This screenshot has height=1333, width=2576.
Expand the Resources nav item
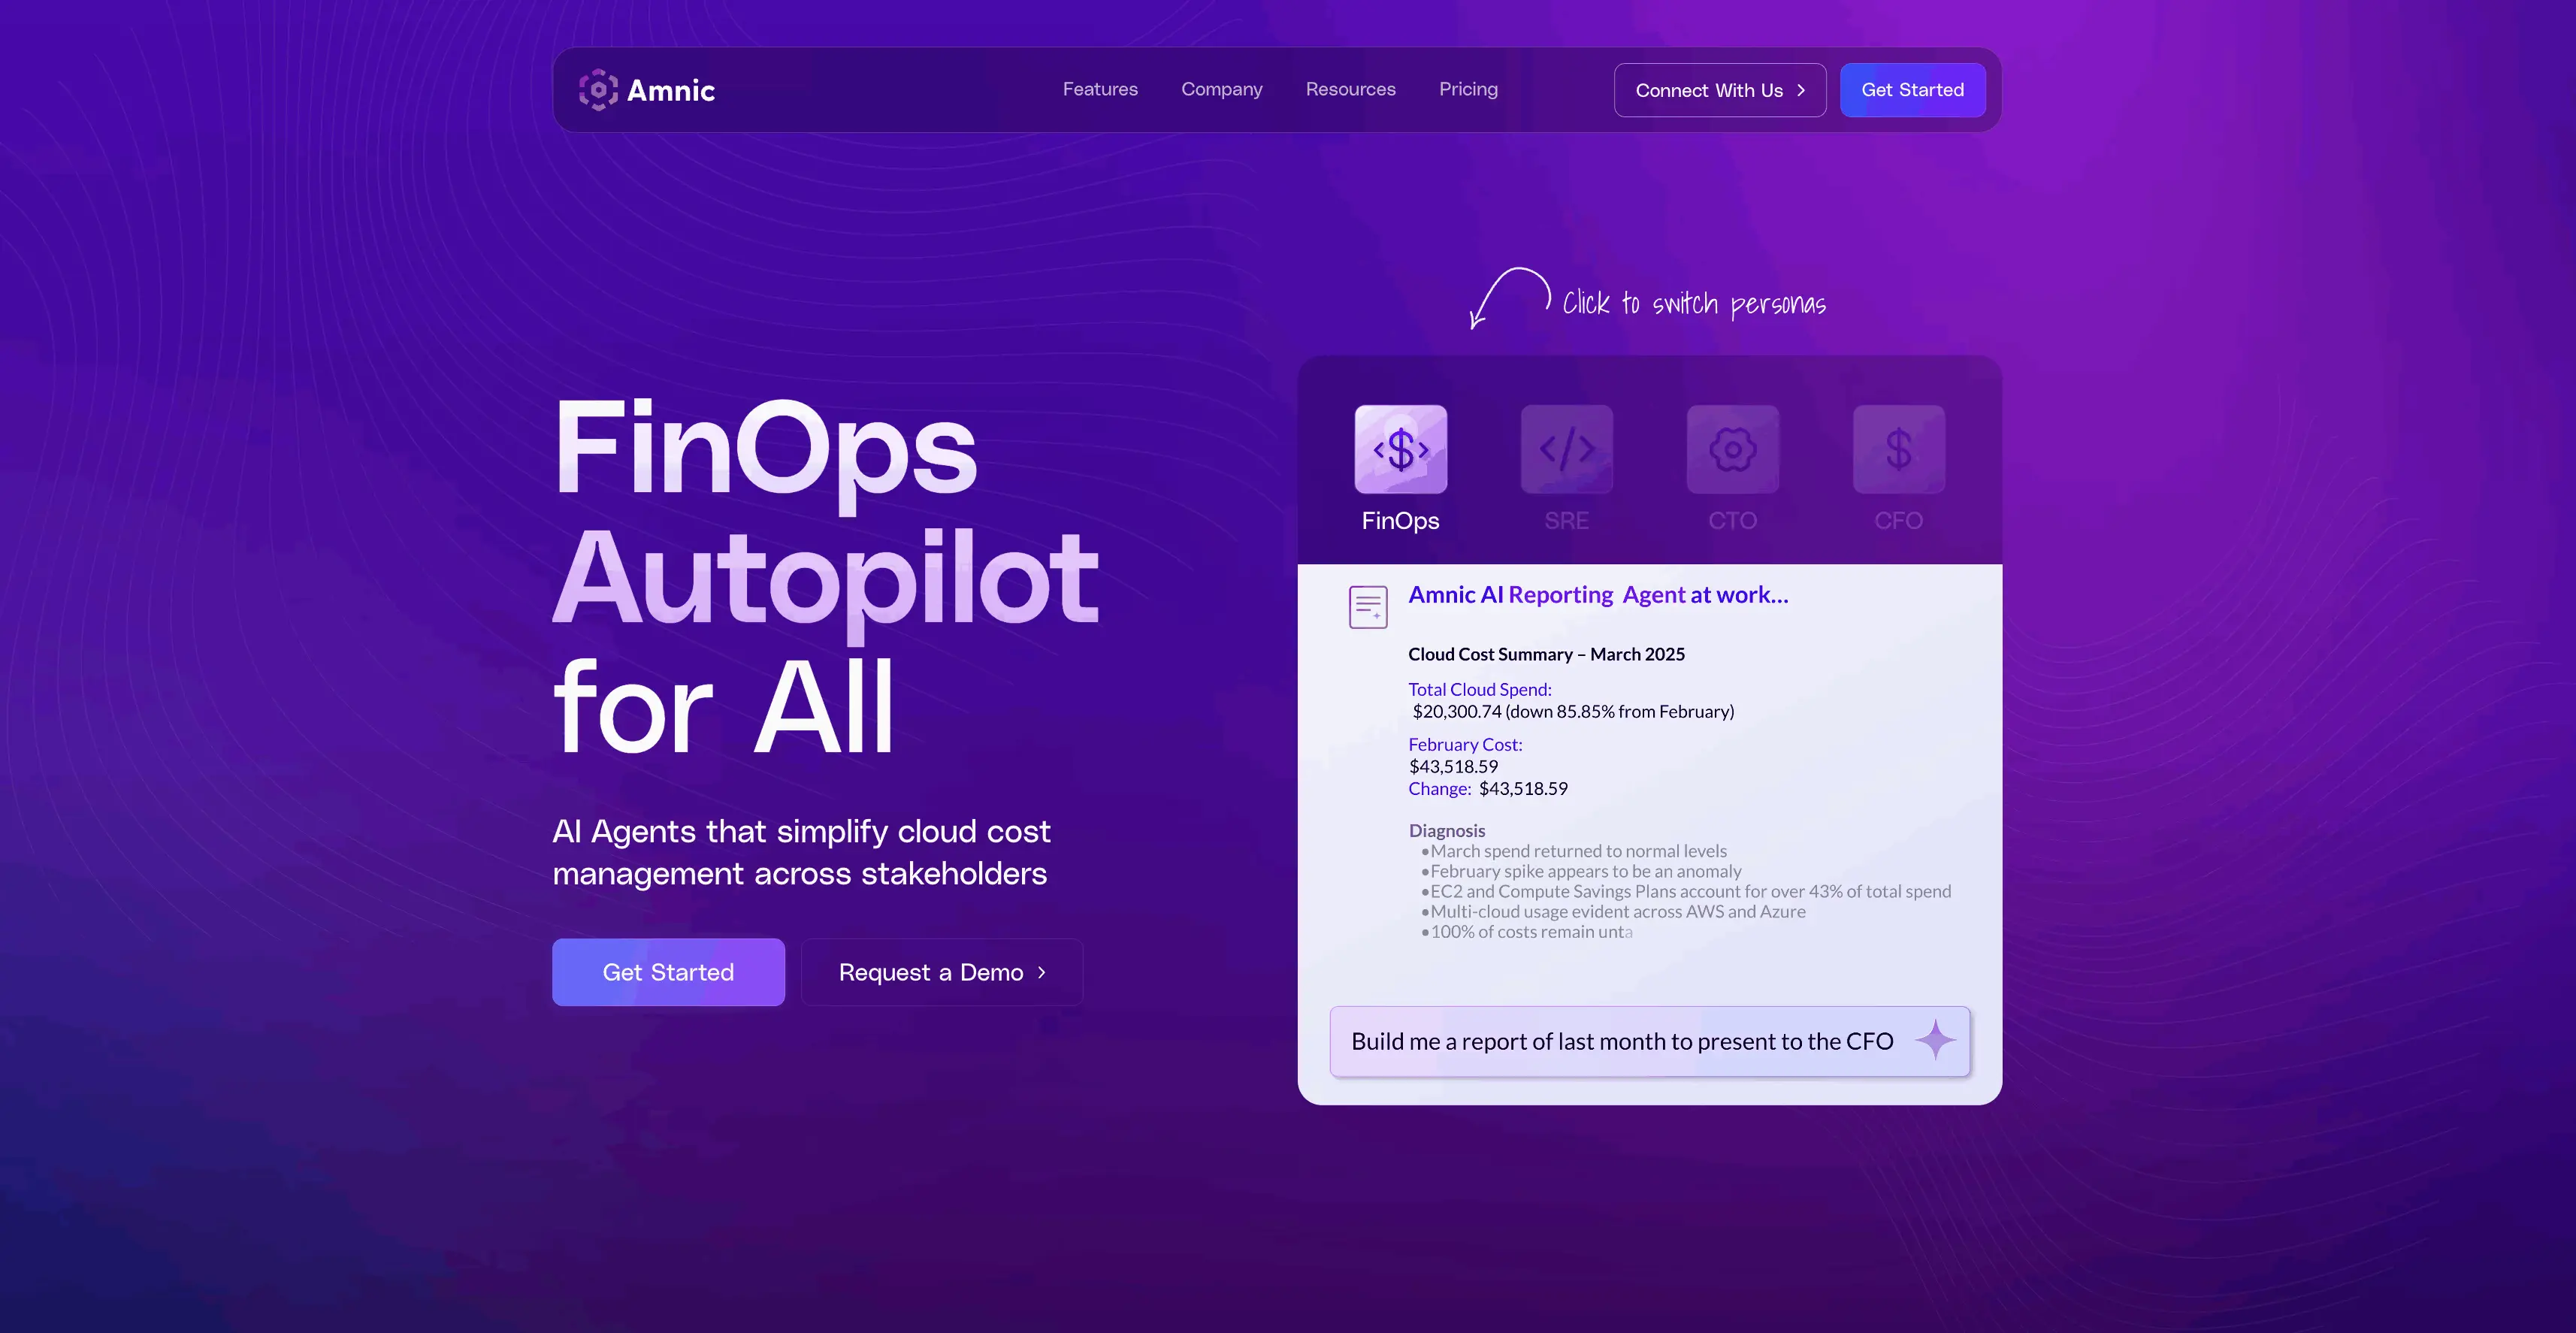[x=1350, y=89]
